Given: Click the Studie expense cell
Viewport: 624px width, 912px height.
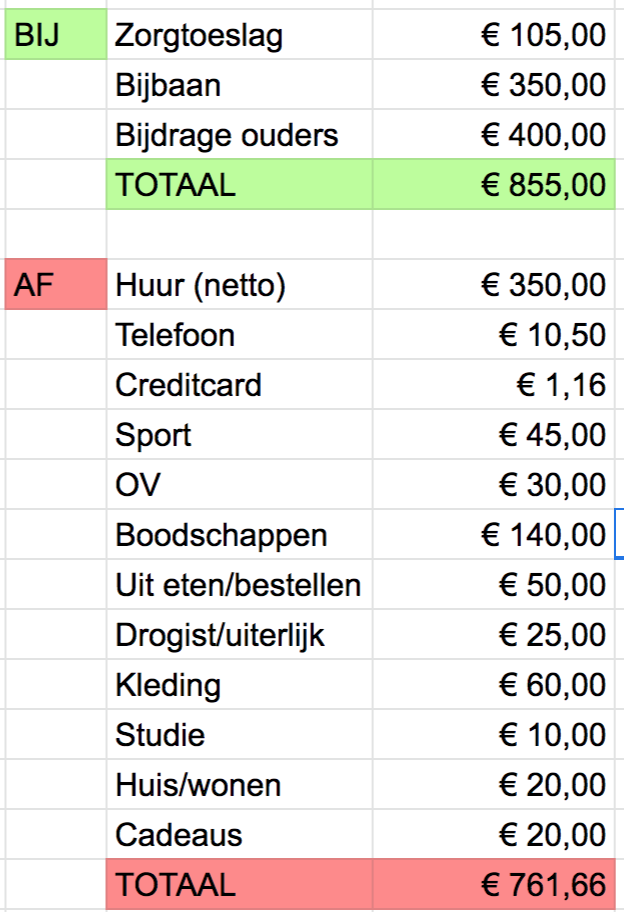Looking at the screenshot, I should pos(160,735).
